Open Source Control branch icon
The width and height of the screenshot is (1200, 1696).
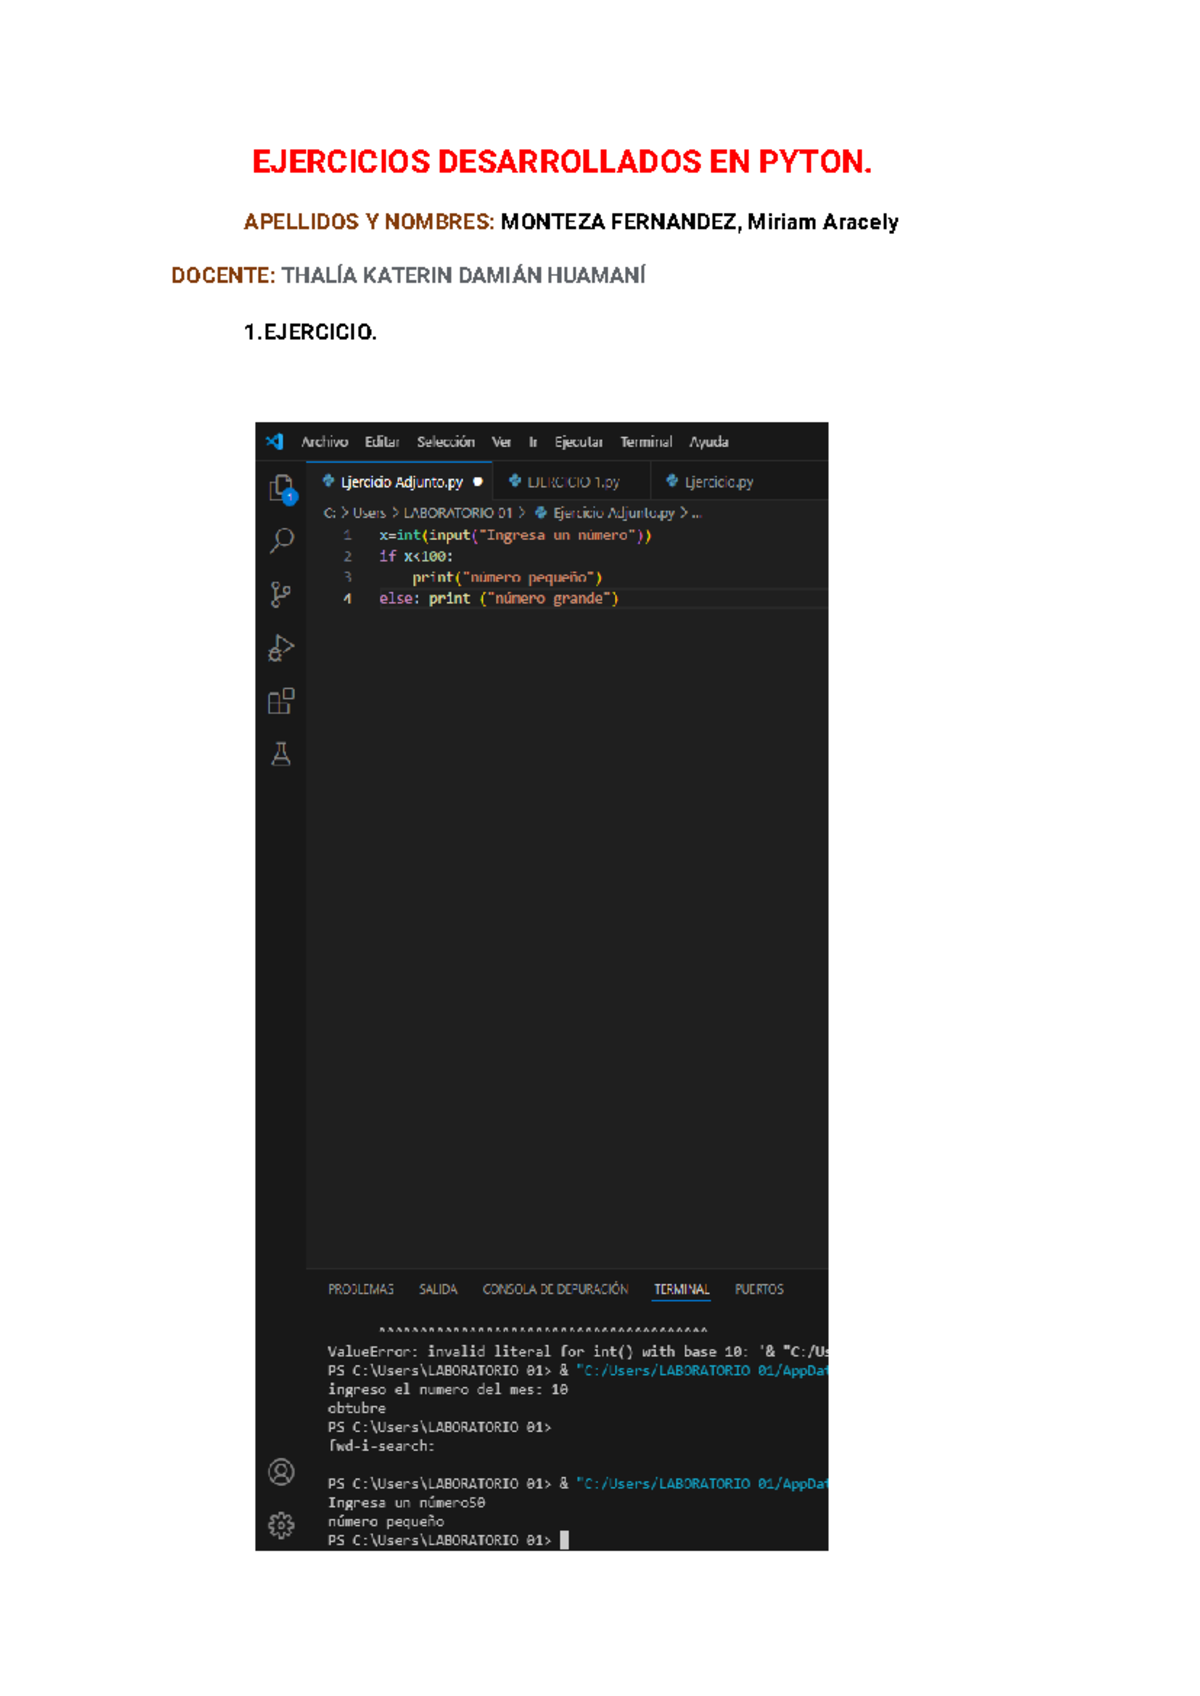[x=281, y=595]
